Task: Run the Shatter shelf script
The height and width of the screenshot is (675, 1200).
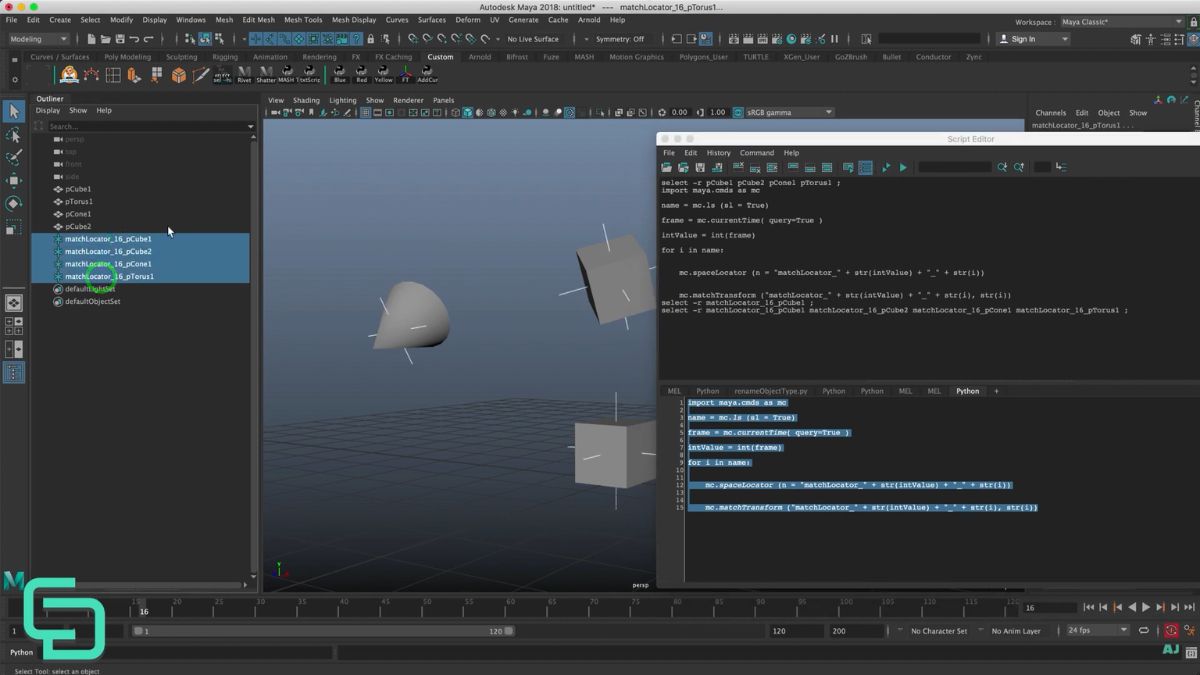Action: [265, 74]
